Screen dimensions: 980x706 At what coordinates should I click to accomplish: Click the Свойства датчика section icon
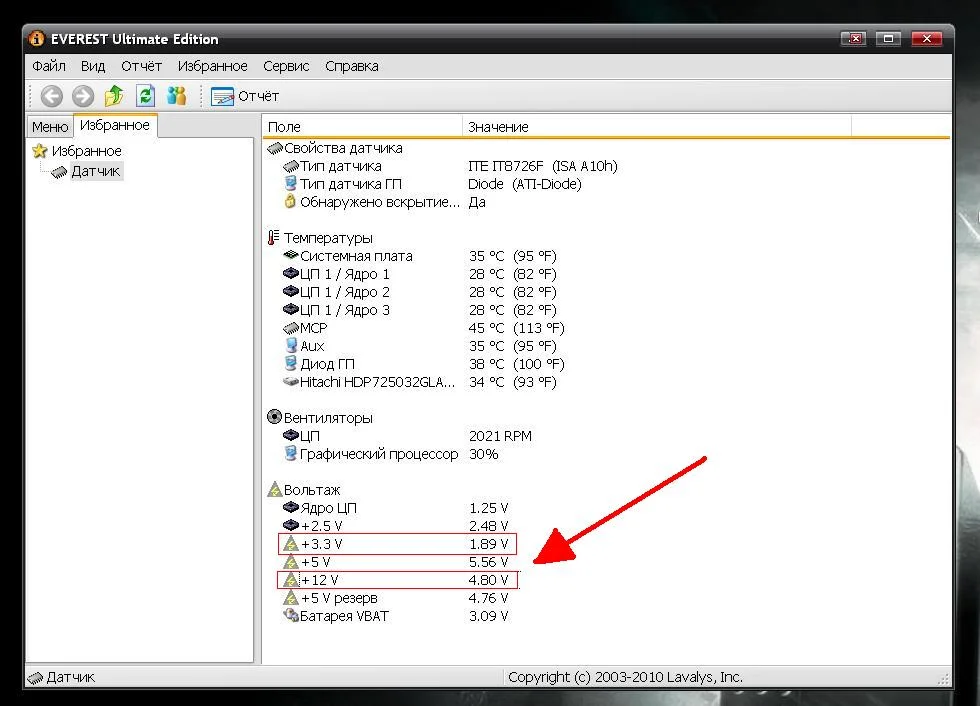[x=274, y=149]
